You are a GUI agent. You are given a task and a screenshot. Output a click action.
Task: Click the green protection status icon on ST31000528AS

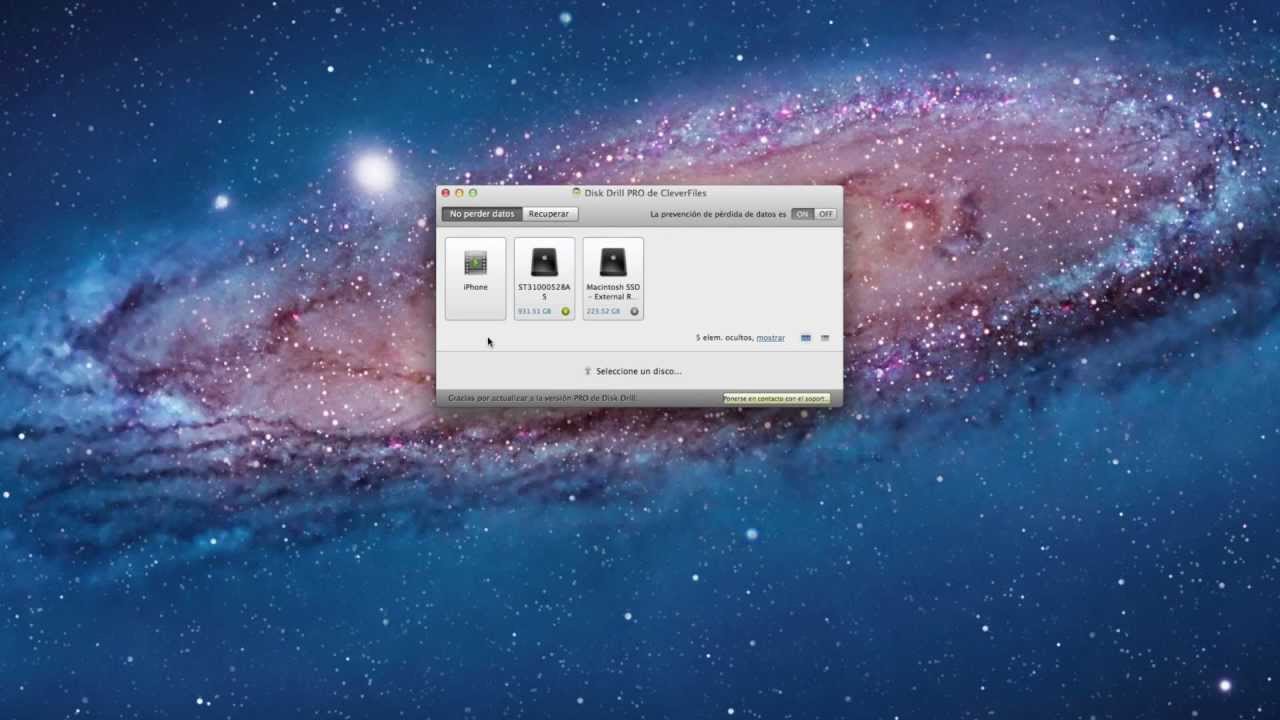click(565, 311)
